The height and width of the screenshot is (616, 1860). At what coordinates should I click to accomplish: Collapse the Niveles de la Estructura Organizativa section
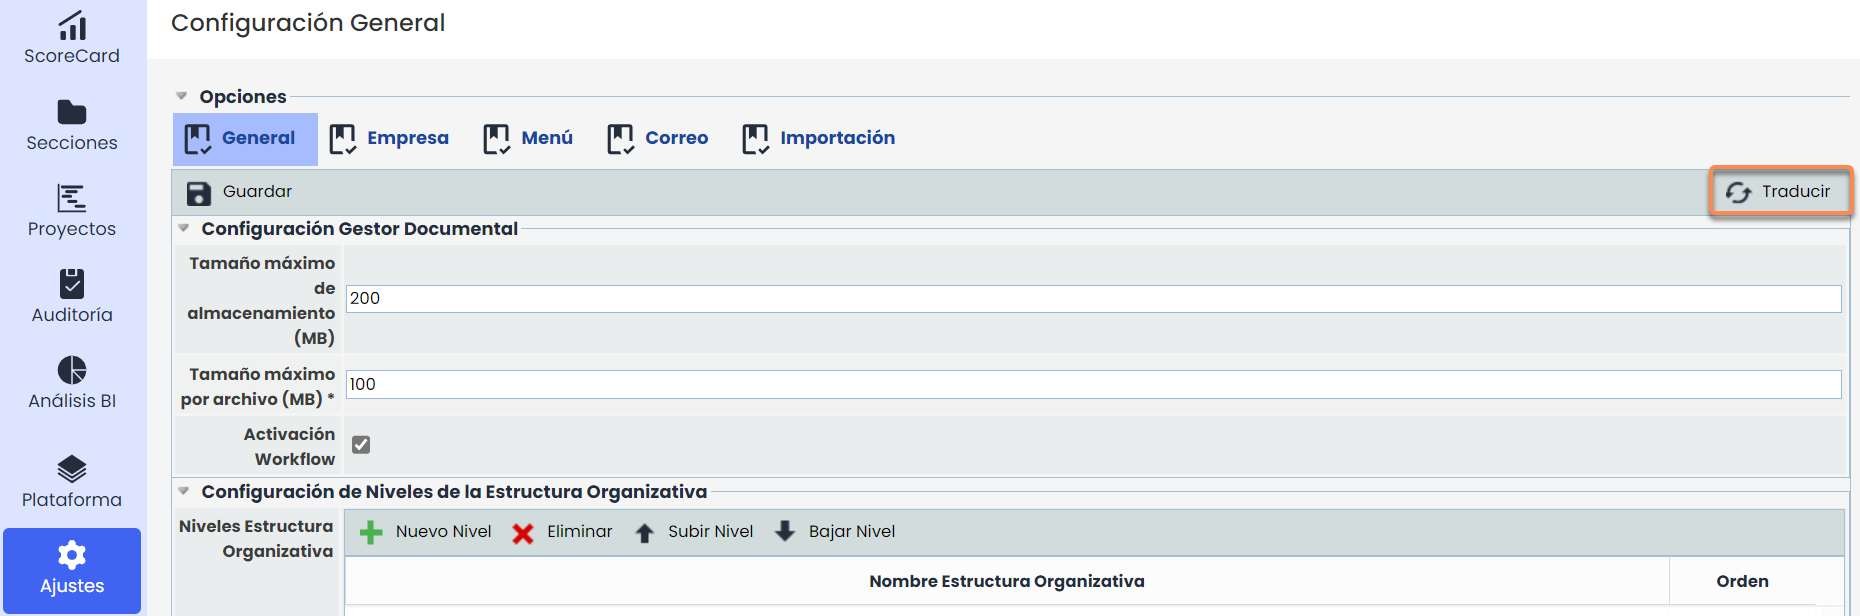pos(184,491)
